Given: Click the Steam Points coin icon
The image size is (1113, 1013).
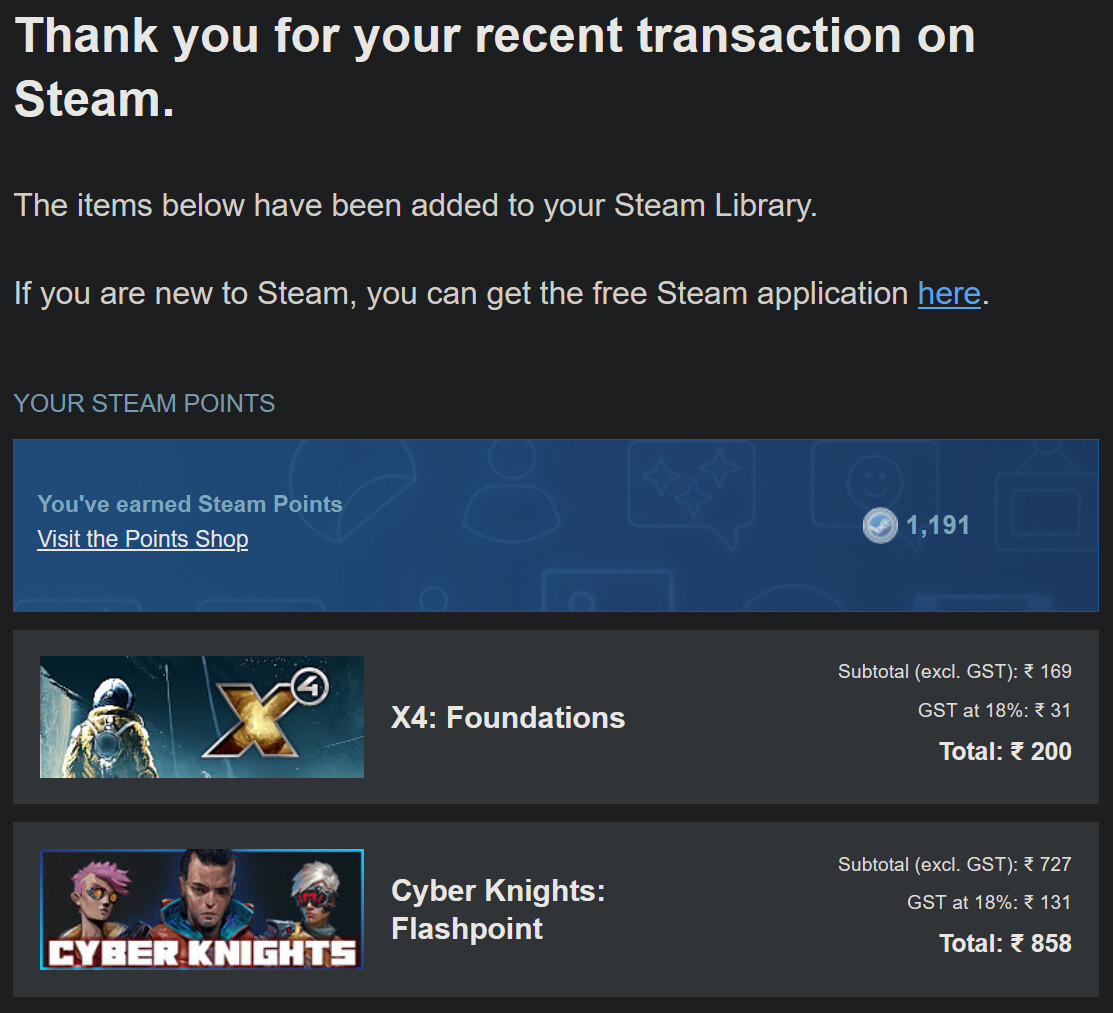Looking at the screenshot, I should coord(880,526).
